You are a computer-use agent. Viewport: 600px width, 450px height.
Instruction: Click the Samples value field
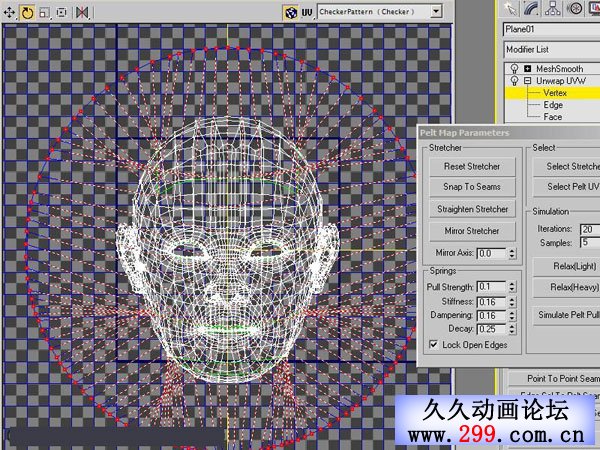click(590, 243)
